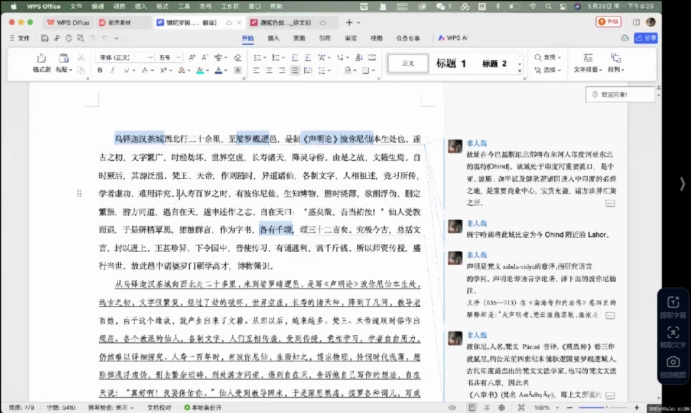692x414 pixels.
Task: Open the 插入 (Insert) ribbon tab
Action: (x=273, y=38)
